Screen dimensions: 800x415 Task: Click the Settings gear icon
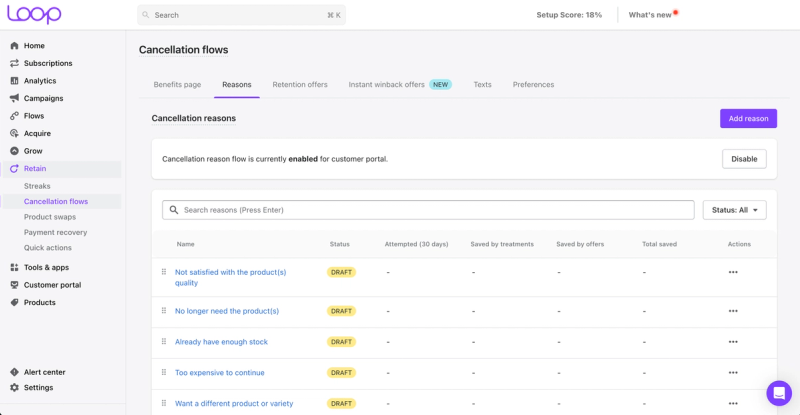point(14,387)
